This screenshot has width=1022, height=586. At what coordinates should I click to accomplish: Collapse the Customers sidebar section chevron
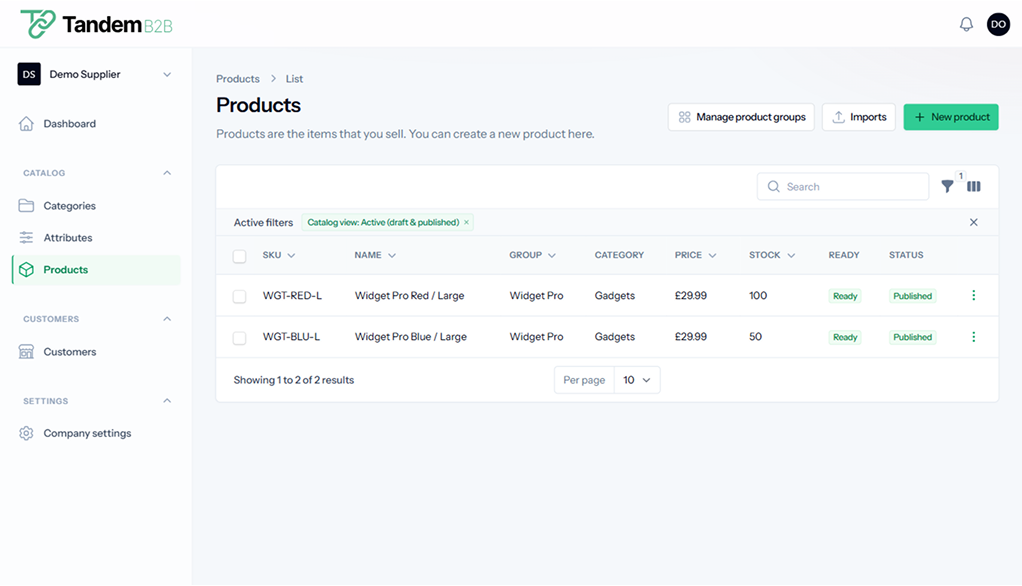pyautogui.click(x=167, y=319)
